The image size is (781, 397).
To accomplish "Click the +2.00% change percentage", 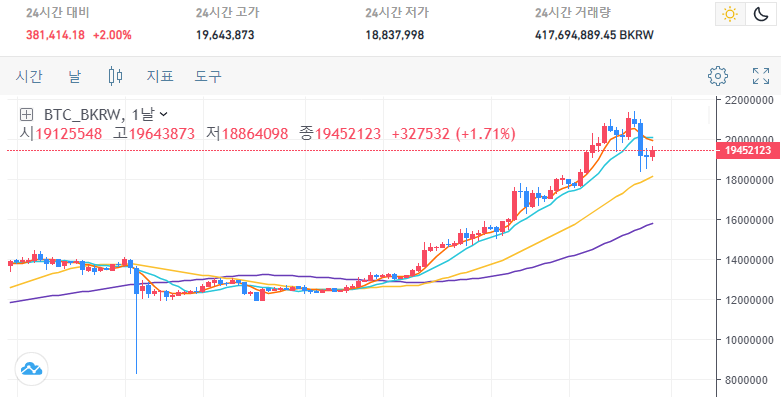I will (112, 35).
